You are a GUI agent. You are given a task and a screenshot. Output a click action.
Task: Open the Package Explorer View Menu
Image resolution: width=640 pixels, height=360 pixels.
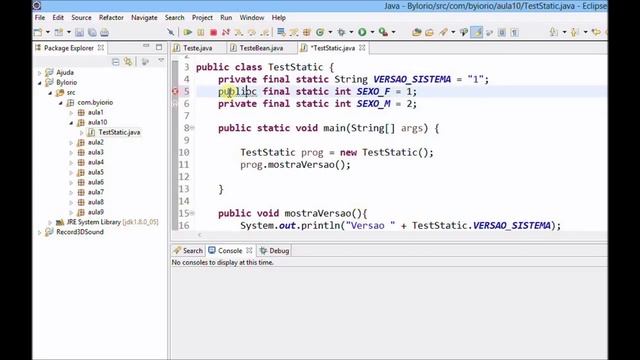coord(161,61)
